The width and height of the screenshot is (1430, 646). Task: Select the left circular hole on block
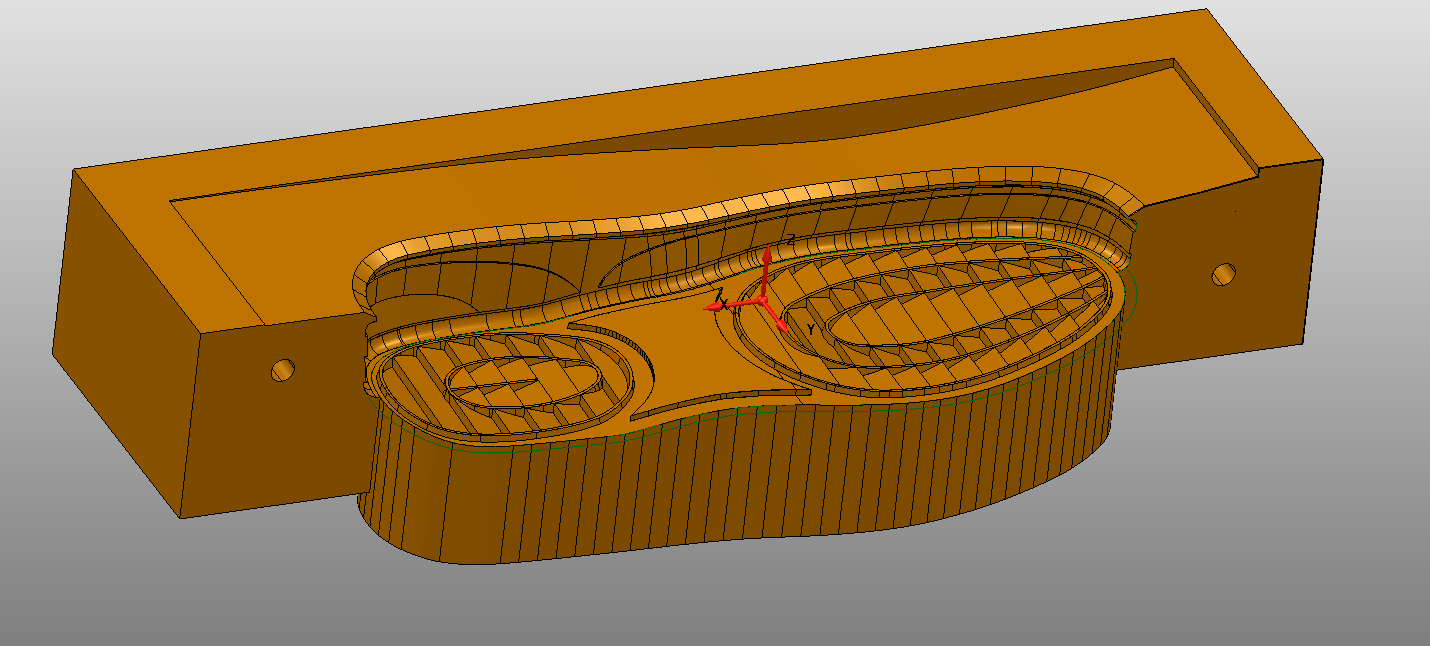click(x=284, y=370)
